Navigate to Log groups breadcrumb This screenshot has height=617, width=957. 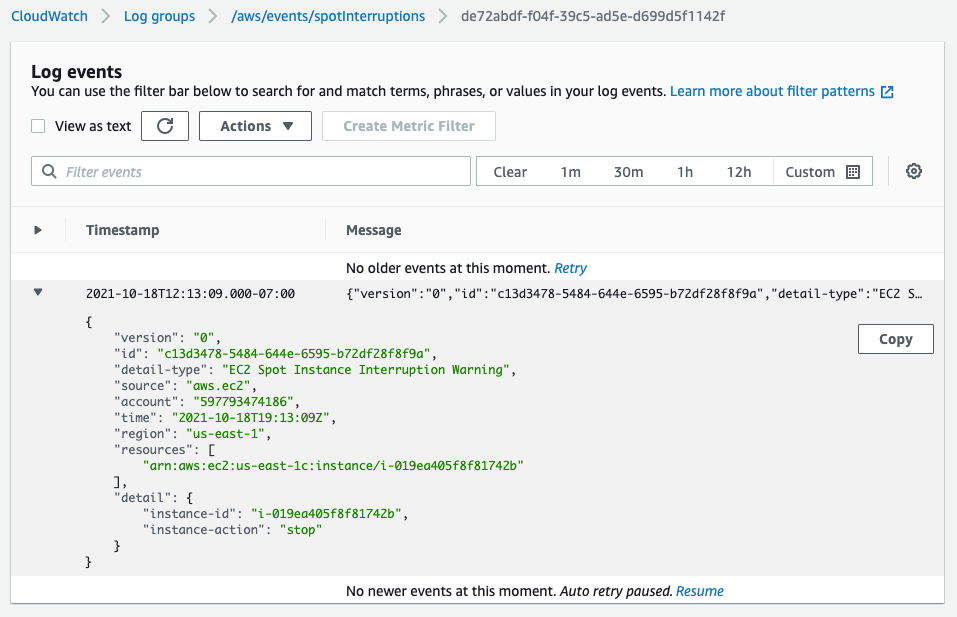point(159,16)
